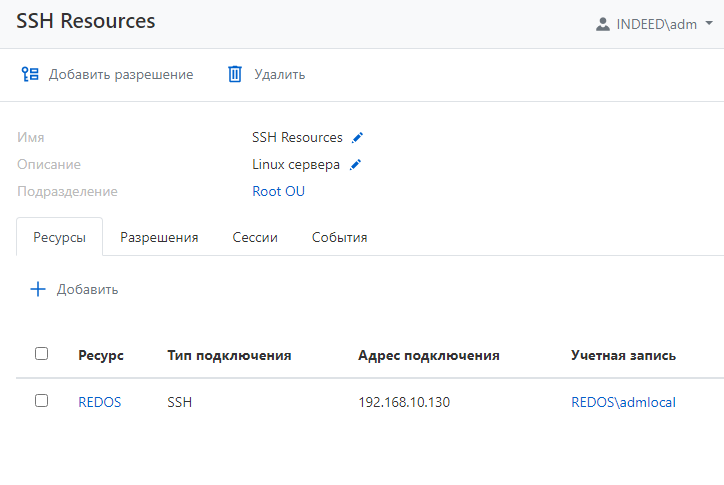Switch to the Разрешения tab
Image resolution: width=724 pixels, height=485 pixels.
159,238
